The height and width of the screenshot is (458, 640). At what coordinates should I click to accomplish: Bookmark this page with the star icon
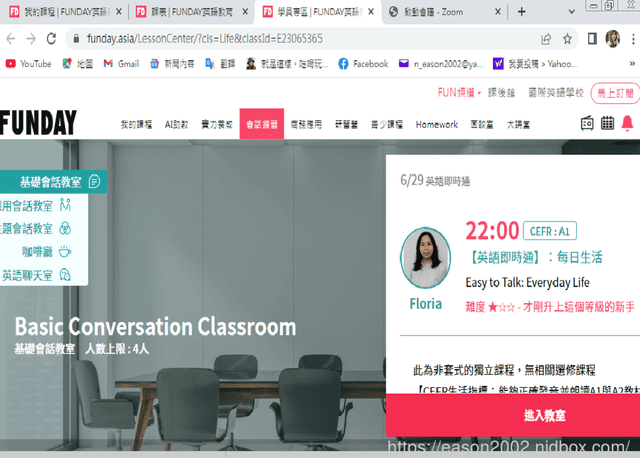tap(567, 39)
